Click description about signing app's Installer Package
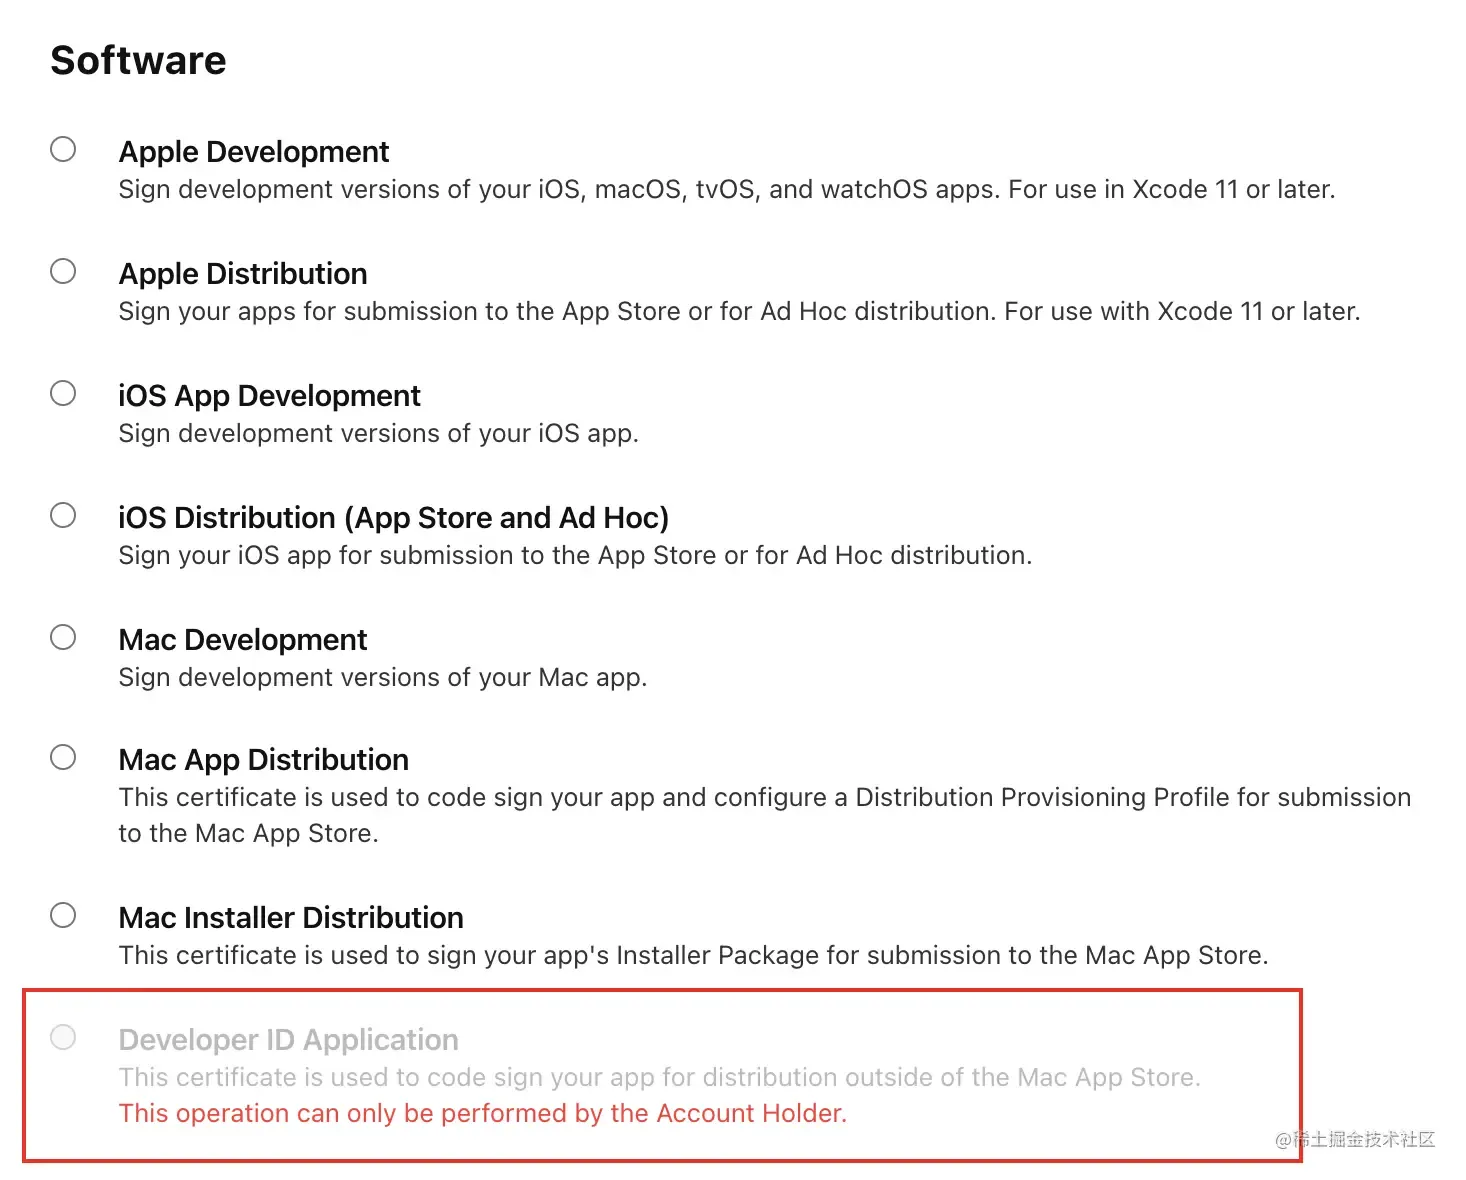The image size is (1466, 1180). click(694, 955)
